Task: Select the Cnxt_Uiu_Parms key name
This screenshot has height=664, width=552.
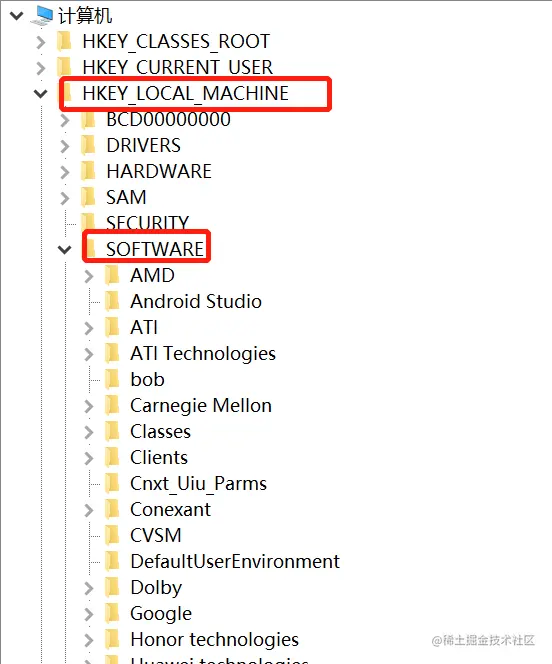Action: (199, 484)
